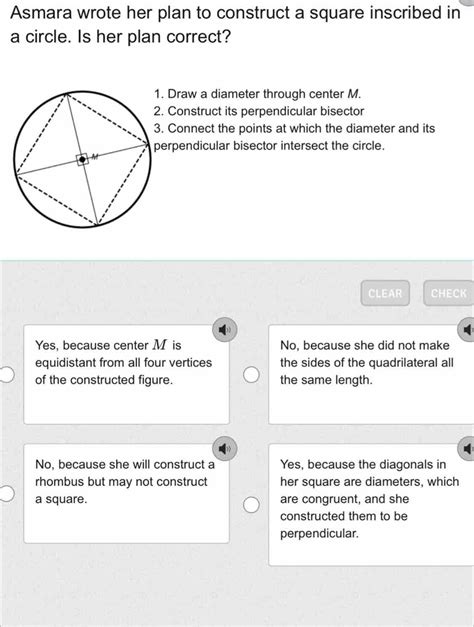Image resolution: width=474 pixels, height=627 pixels.
Task: Click step 1 'Draw a diameter' text
Action: [x=258, y=94]
